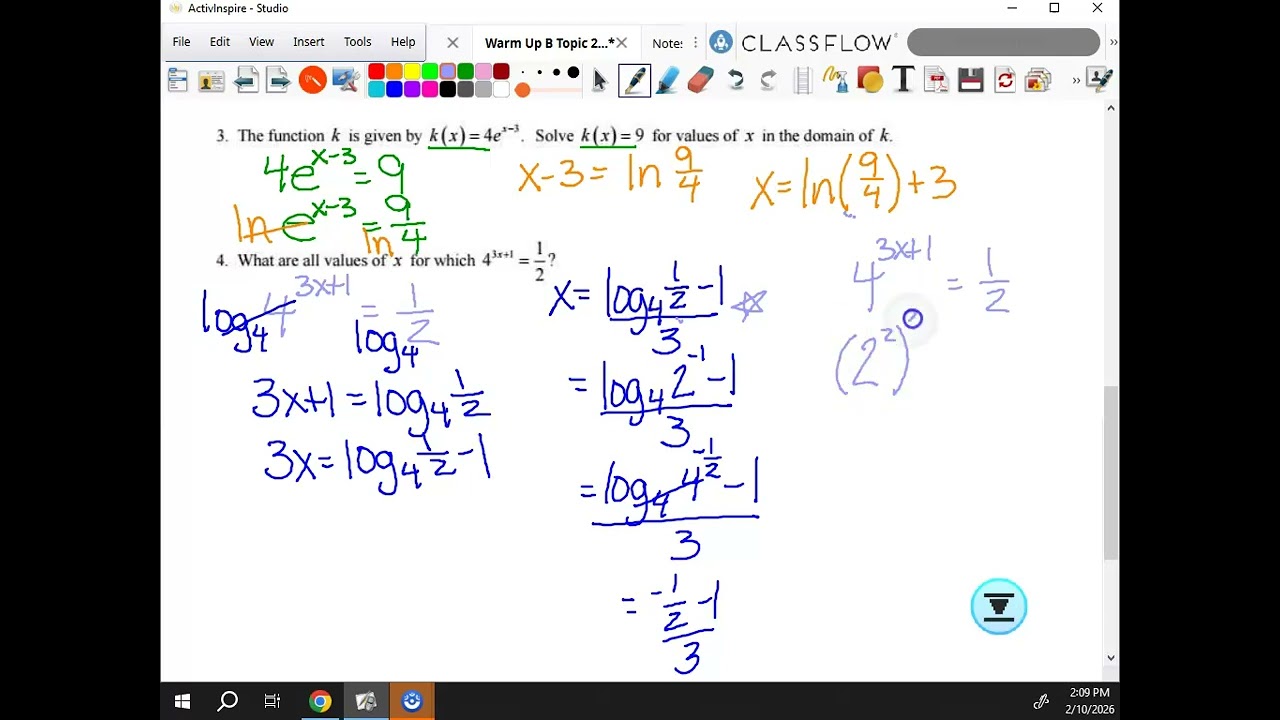Expand the tab bar overflow arrow
The width and height of the screenshot is (1280, 720).
[1113, 42]
